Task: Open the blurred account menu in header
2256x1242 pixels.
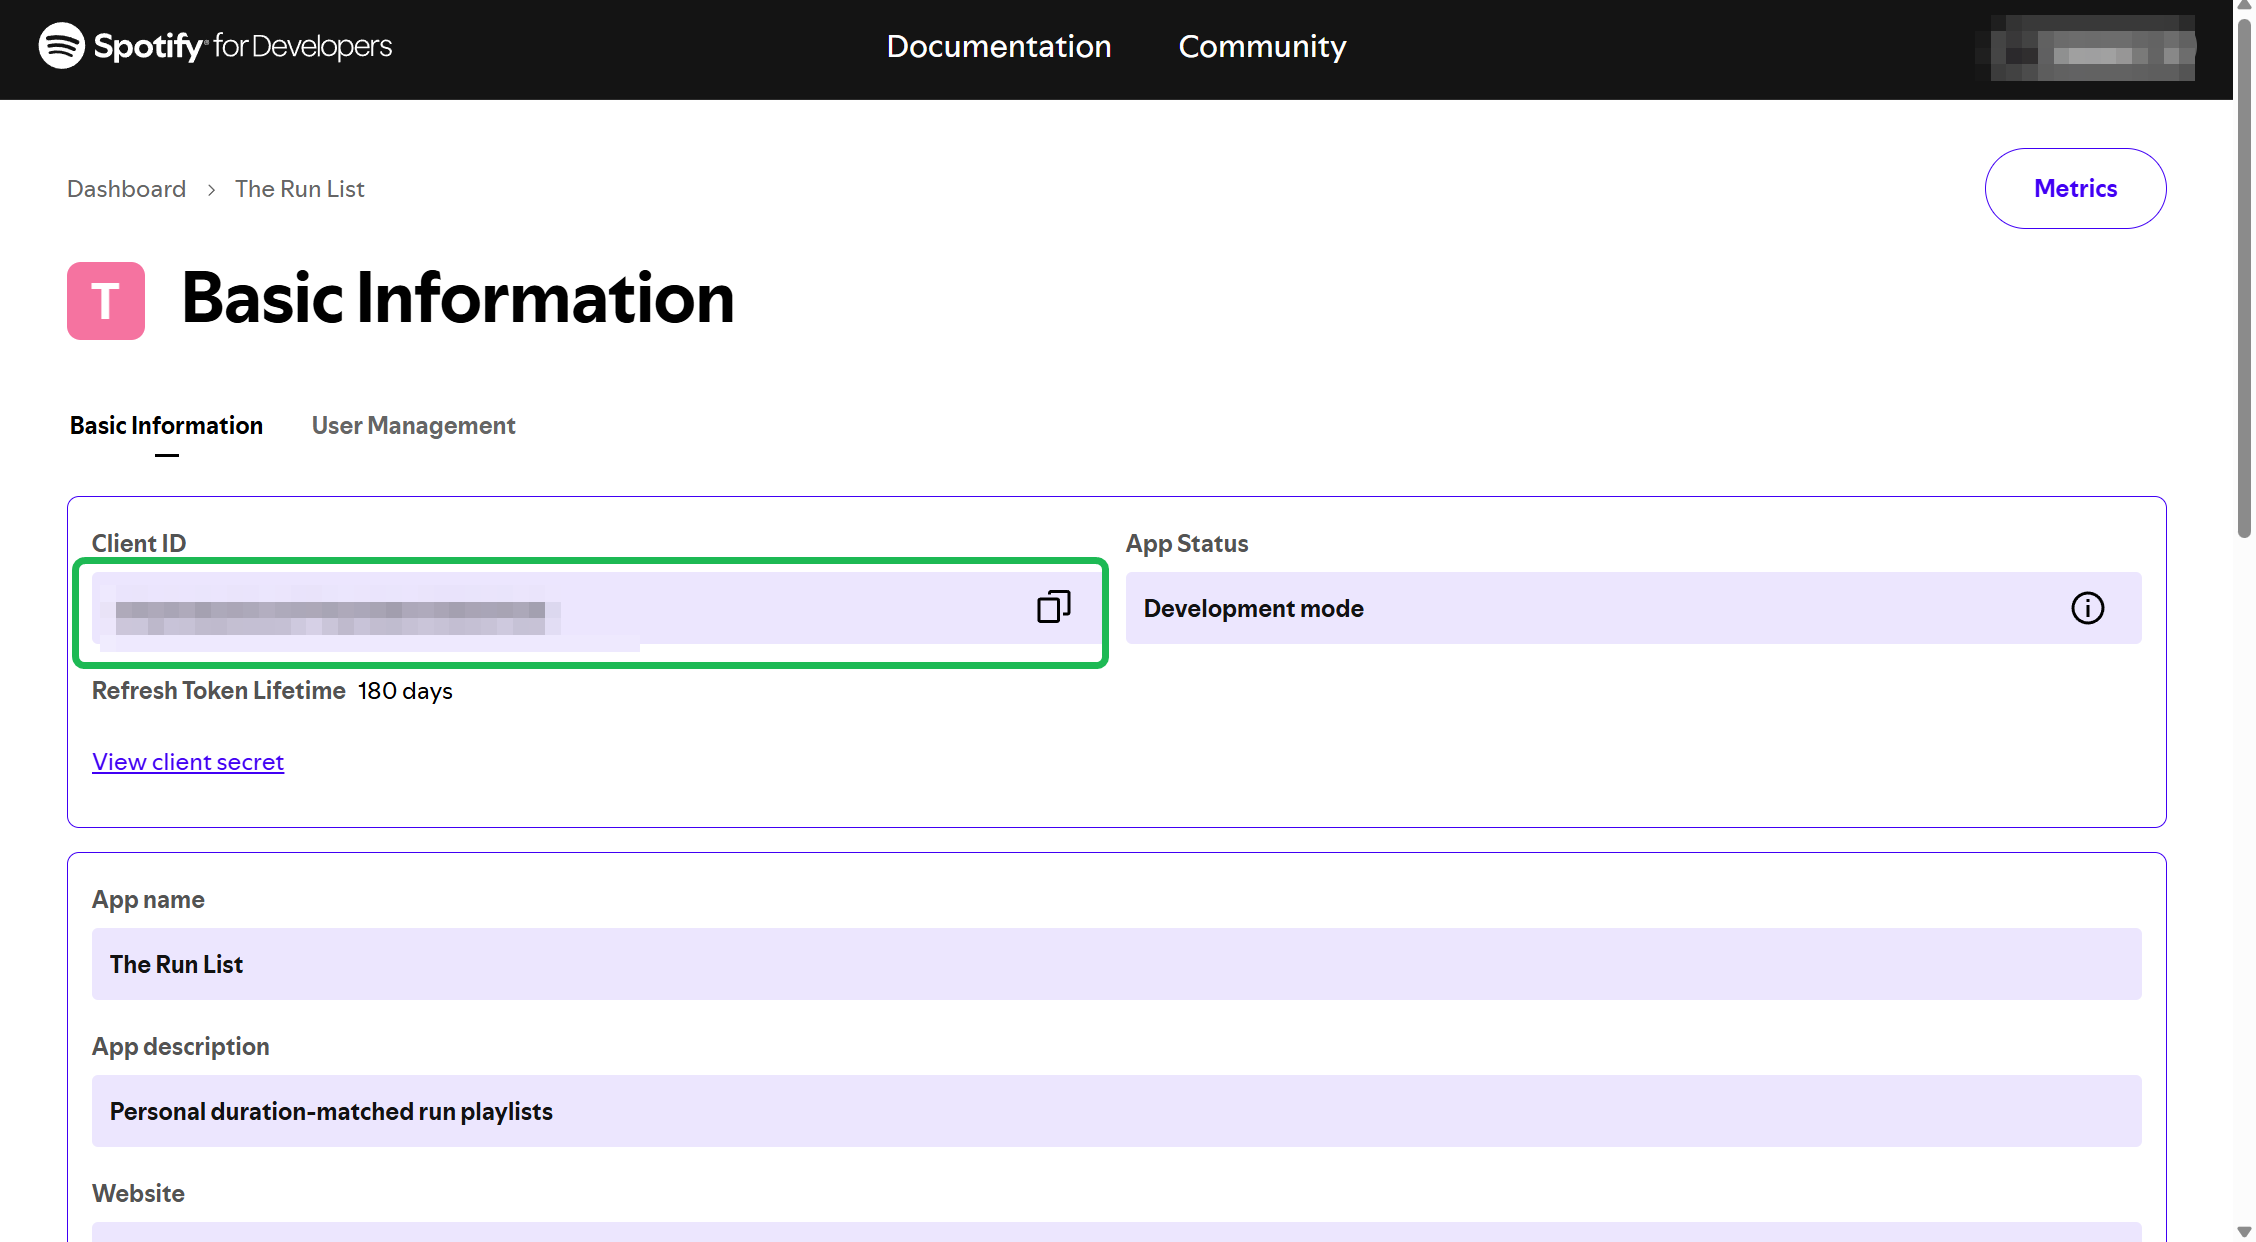Action: [2086, 48]
